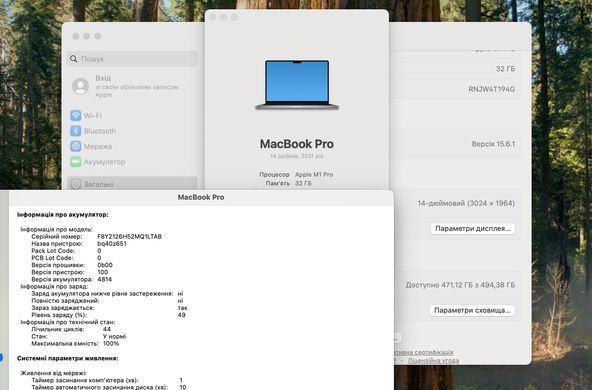Click Версія прошивки value 0b00
The height and width of the screenshot is (390, 592).
[105, 265]
